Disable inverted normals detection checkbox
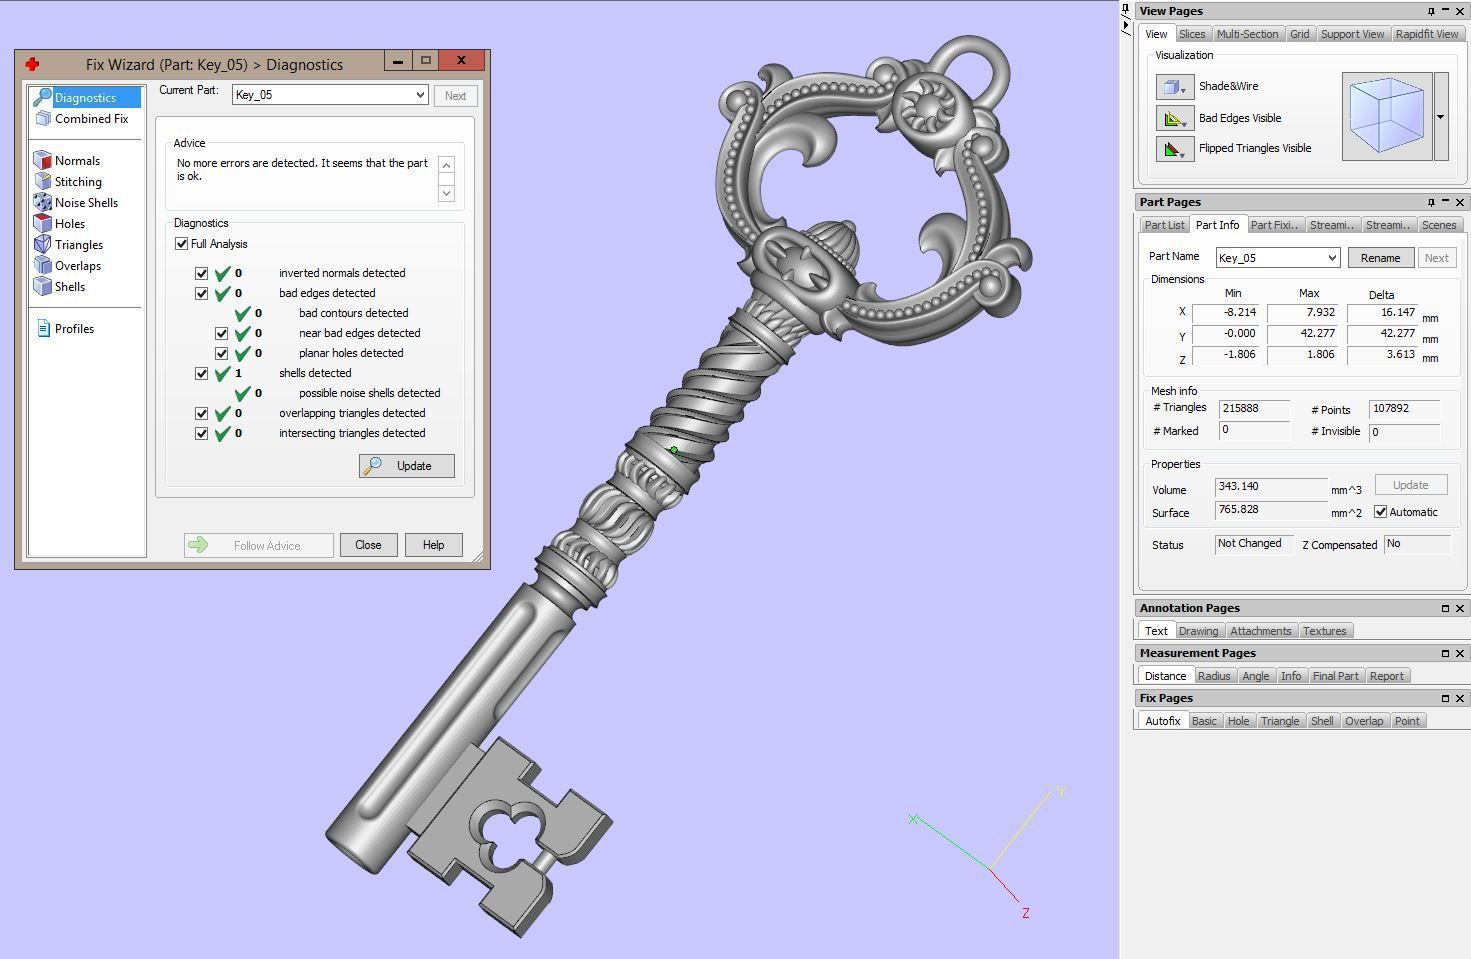This screenshot has width=1471, height=959. tap(202, 273)
